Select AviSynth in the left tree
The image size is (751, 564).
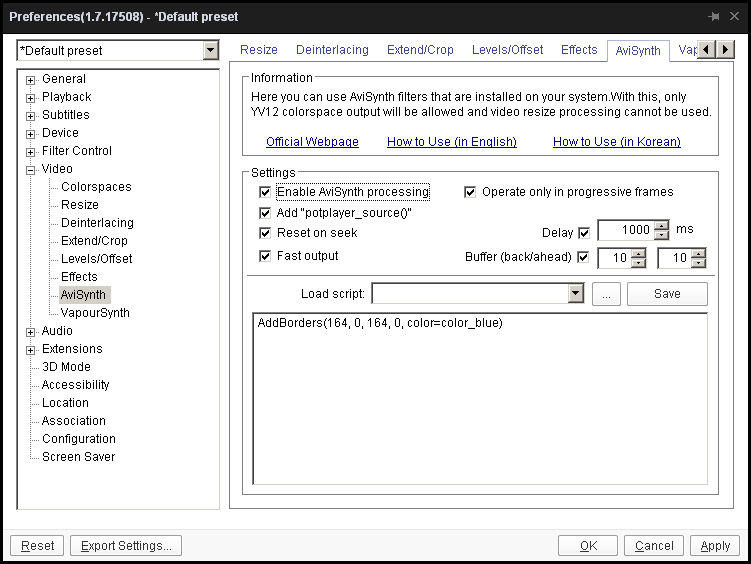[x=84, y=295]
